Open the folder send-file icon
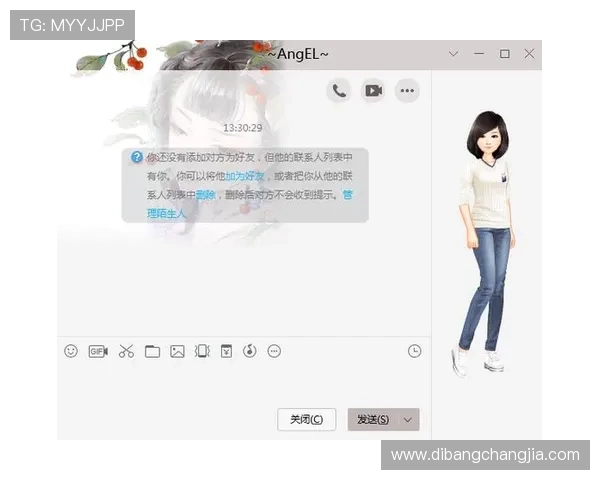This screenshot has height=480, width=600. (x=152, y=351)
